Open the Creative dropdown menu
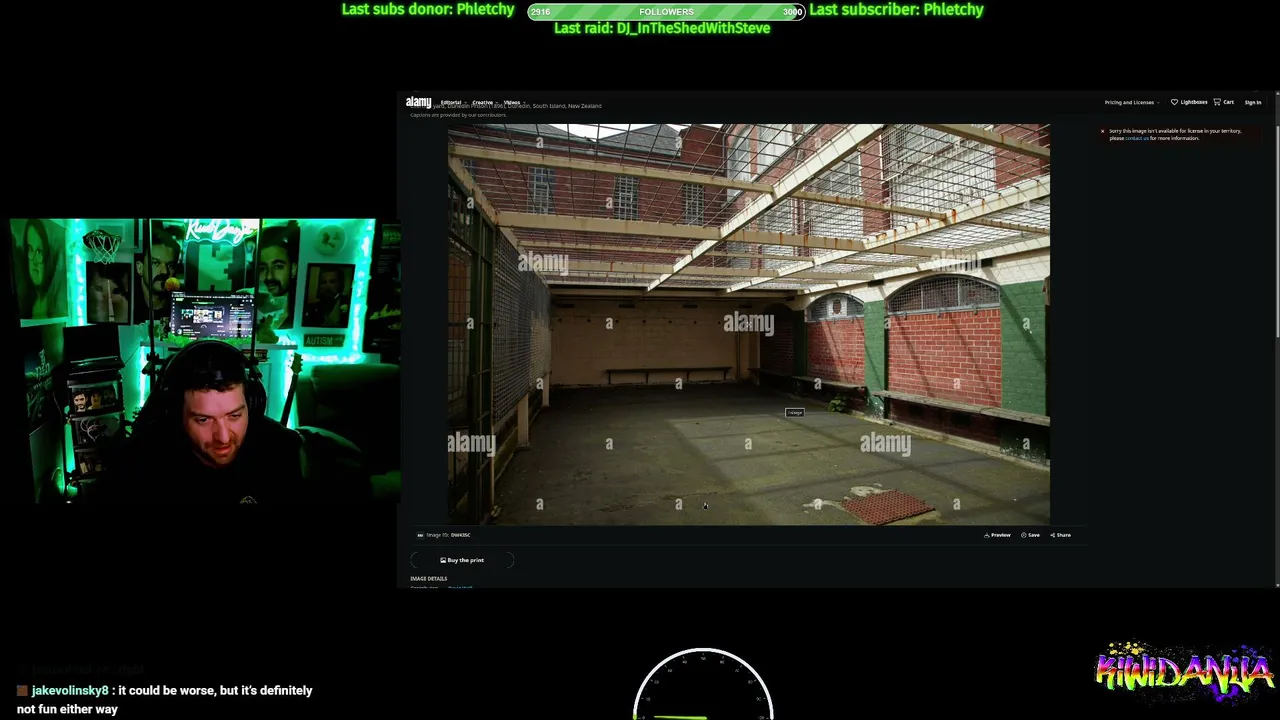The width and height of the screenshot is (1280, 720). click(483, 102)
